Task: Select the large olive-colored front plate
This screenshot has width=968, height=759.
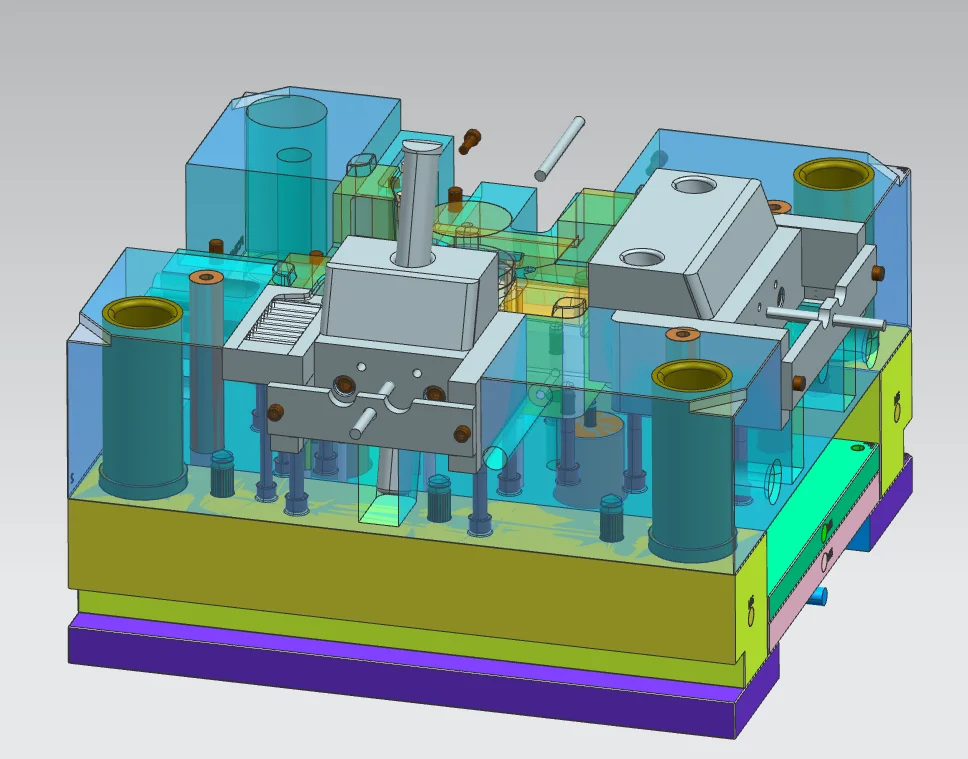Action: 401,581
